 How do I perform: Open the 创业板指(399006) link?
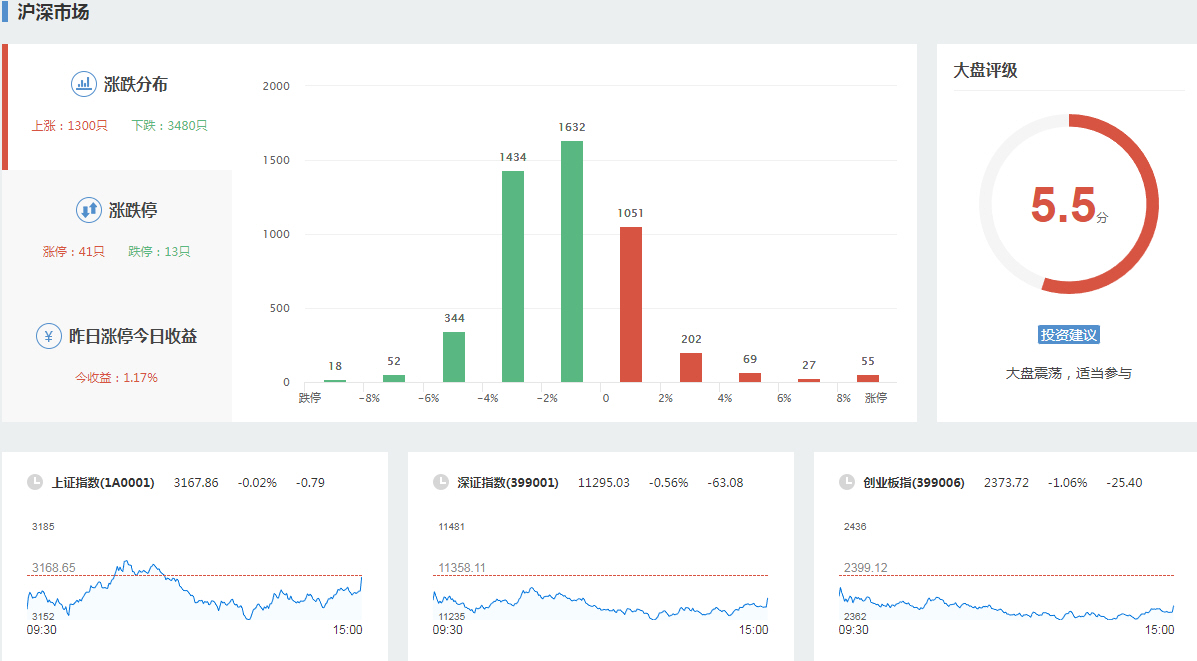coord(914,483)
